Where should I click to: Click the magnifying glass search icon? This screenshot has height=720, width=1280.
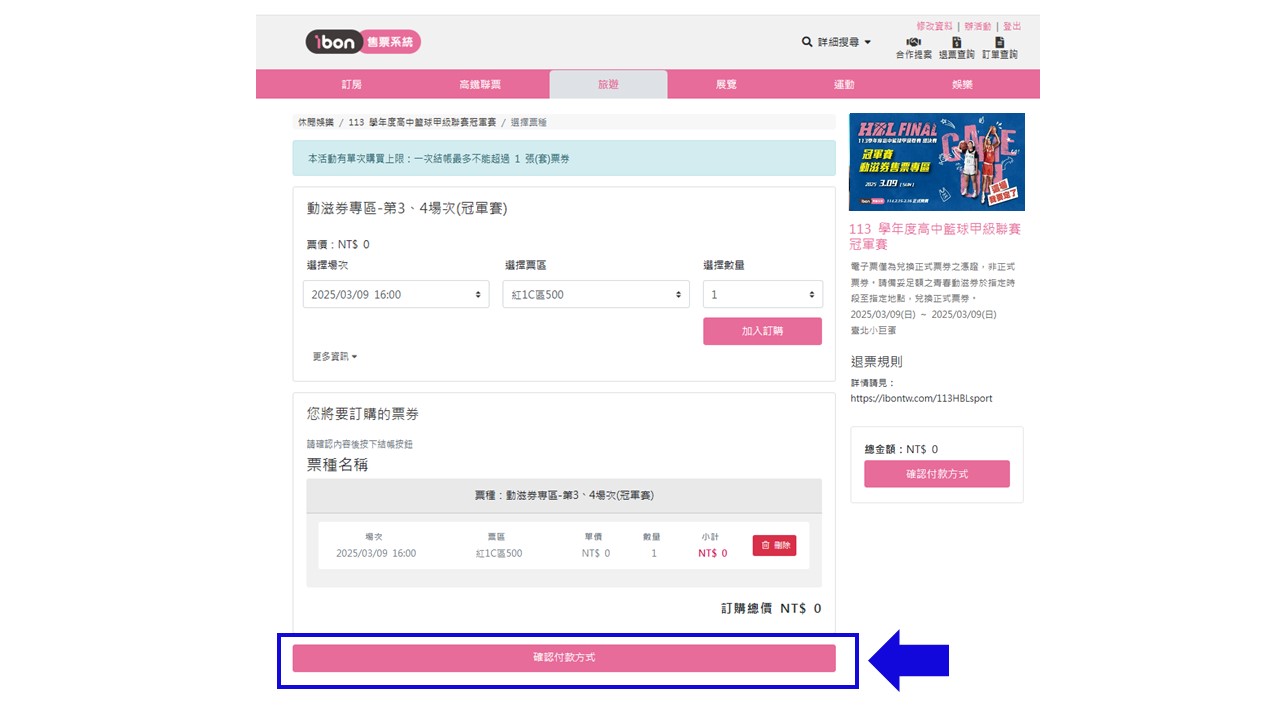tap(807, 42)
